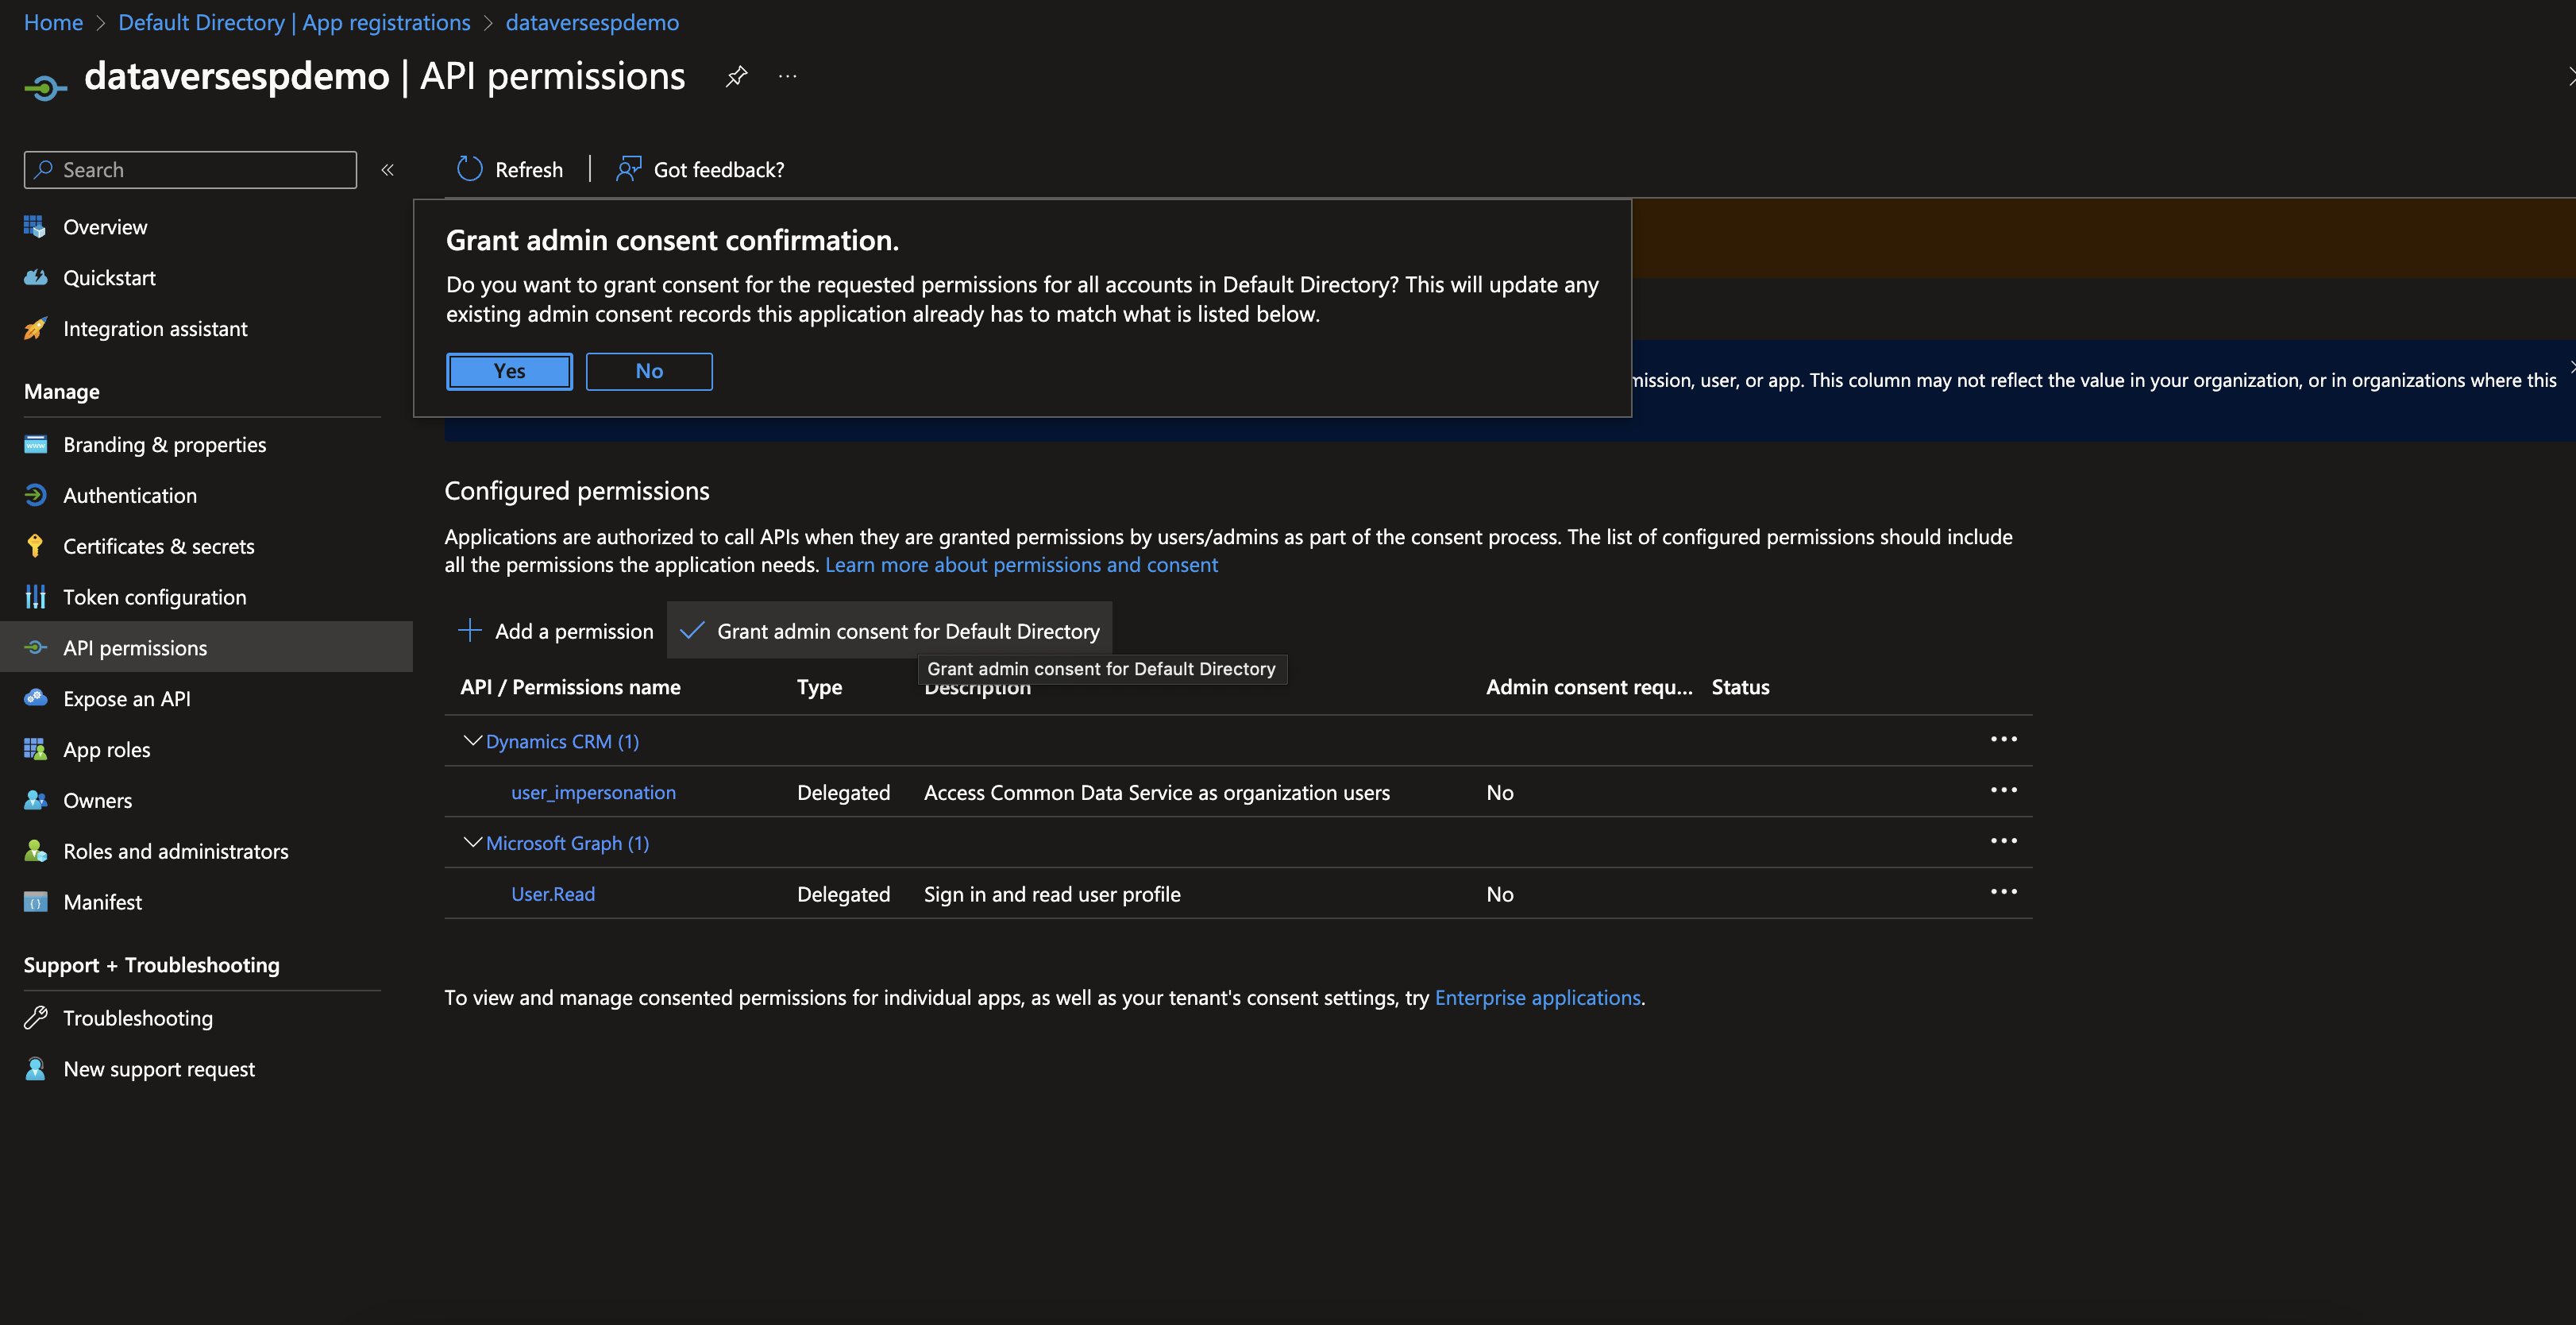2576x1325 pixels.
Task: Click the Token configuration bars icon
Action: pos(35,597)
